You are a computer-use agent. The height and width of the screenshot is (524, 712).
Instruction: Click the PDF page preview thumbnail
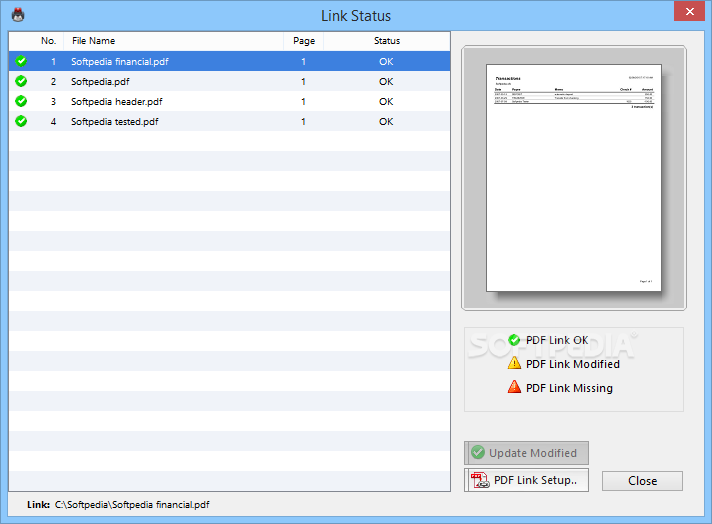click(574, 178)
